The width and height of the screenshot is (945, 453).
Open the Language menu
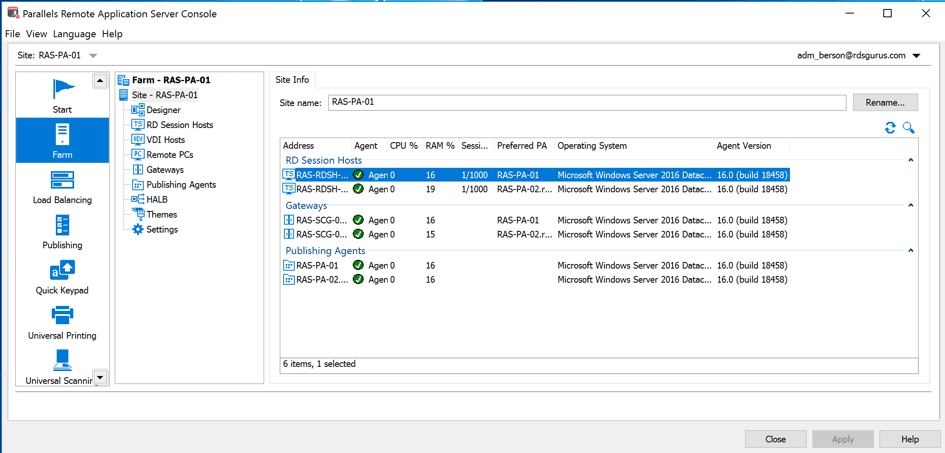click(74, 34)
